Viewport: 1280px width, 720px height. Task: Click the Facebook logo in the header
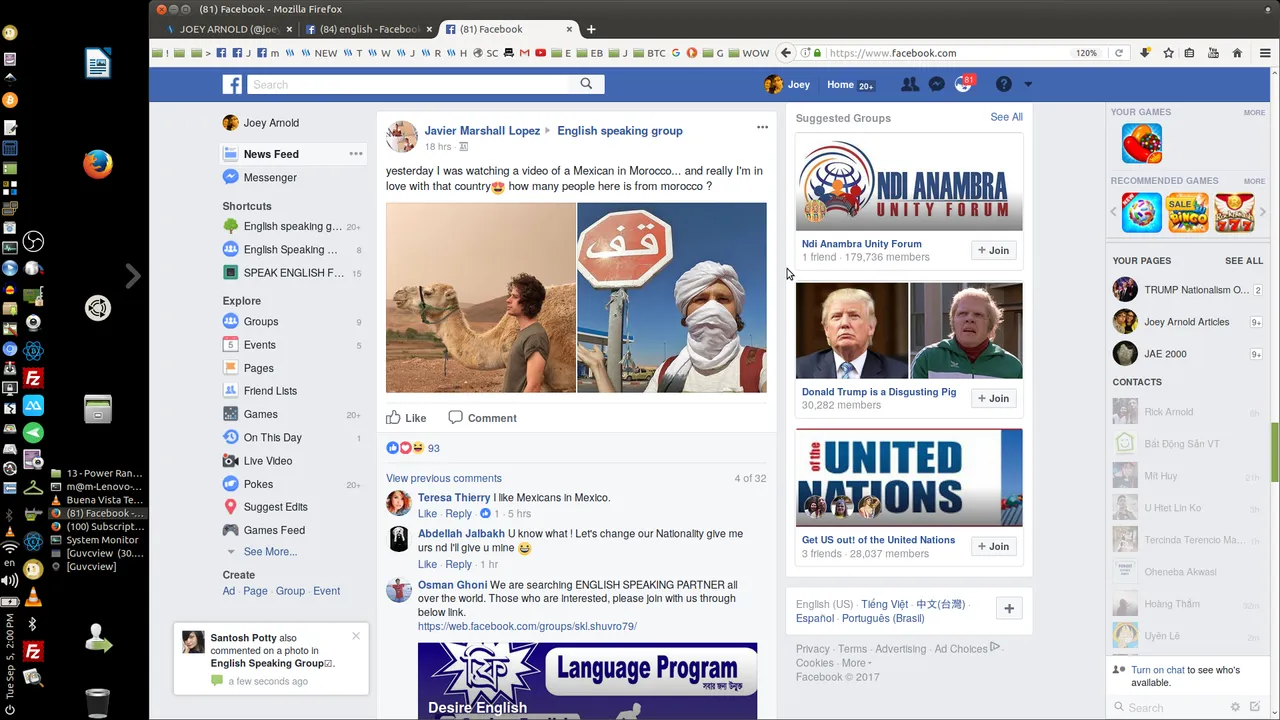pyautogui.click(x=232, y=85)
